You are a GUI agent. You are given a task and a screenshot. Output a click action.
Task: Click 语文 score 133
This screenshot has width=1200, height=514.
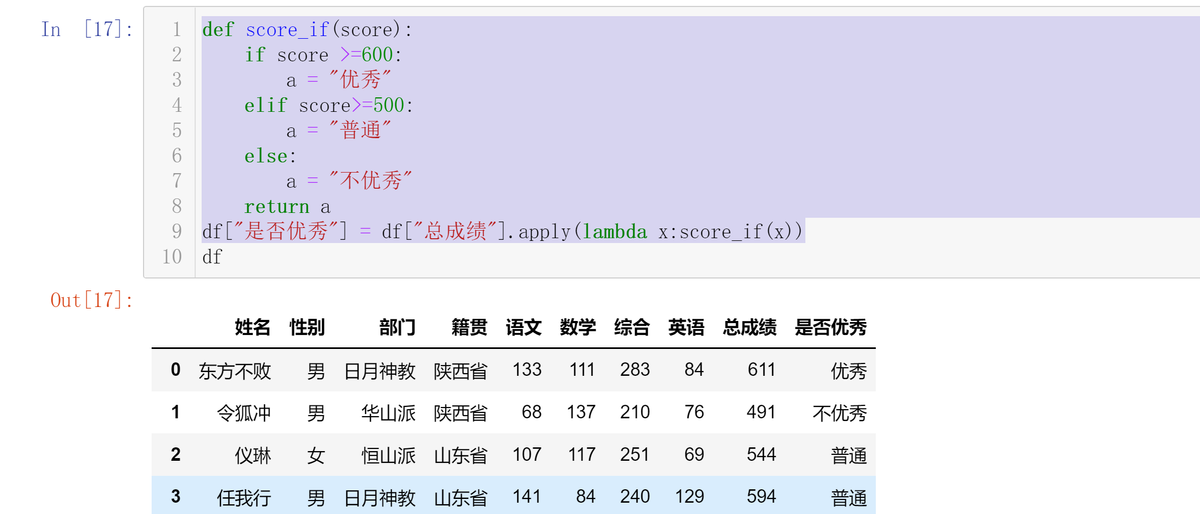[527, 370]
